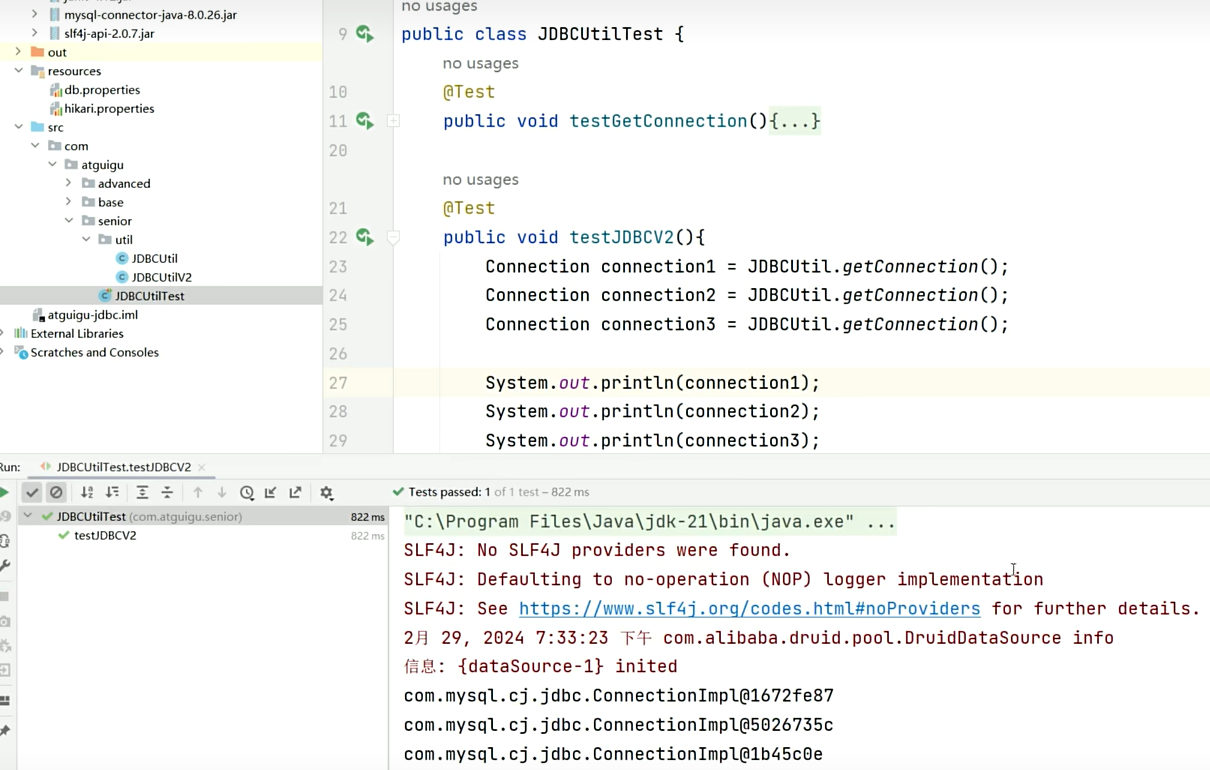Click the "Tests passed: 1" status text
1210x770 pixels.
click(x=449, y=492)
